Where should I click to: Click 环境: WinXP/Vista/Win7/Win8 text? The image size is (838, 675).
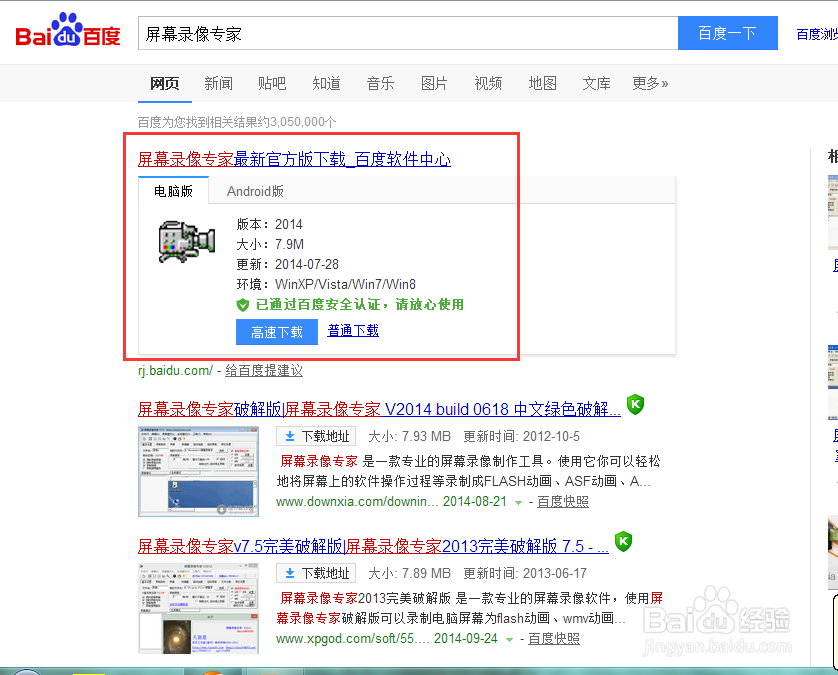point(326,284)
